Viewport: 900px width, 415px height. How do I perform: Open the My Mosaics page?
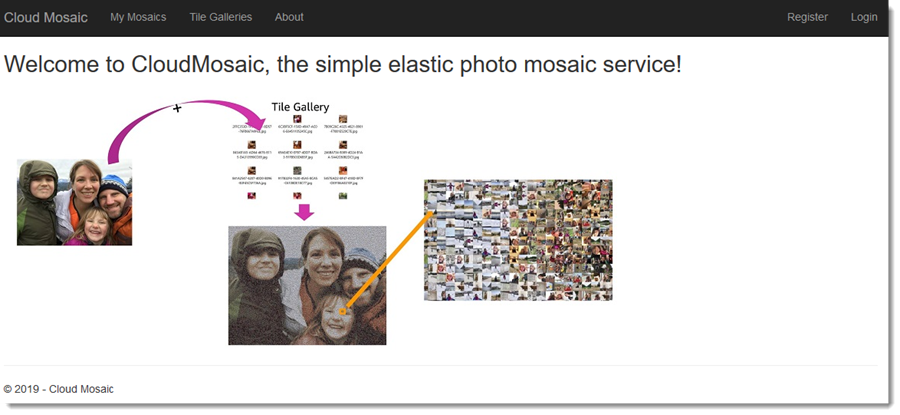(138, 17)
